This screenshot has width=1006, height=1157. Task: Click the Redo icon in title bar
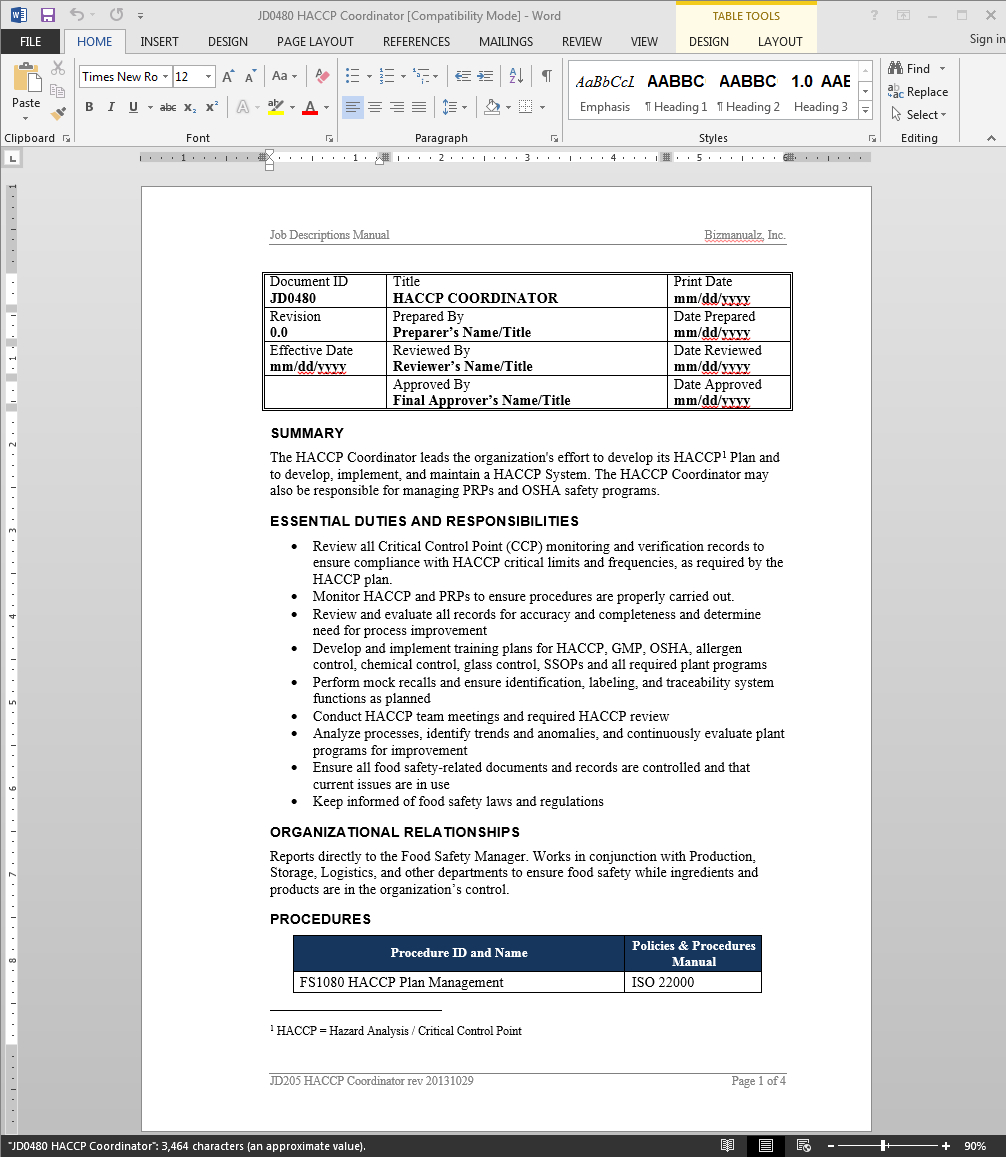(117, 15)
